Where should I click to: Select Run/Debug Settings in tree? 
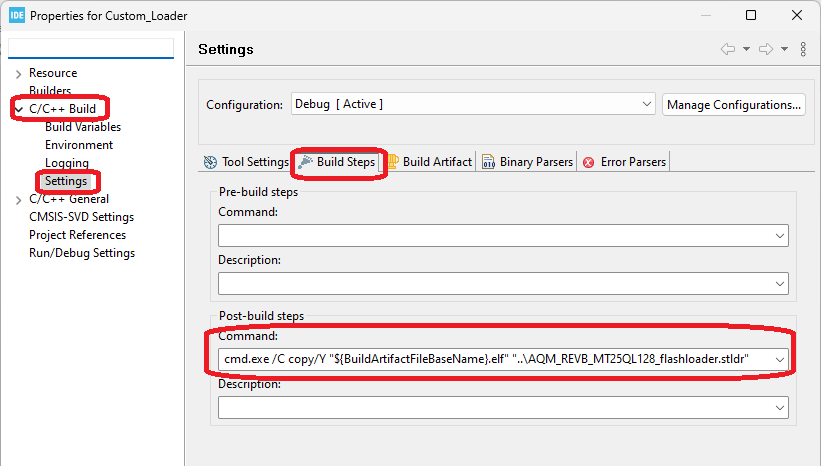click(82, 253)
